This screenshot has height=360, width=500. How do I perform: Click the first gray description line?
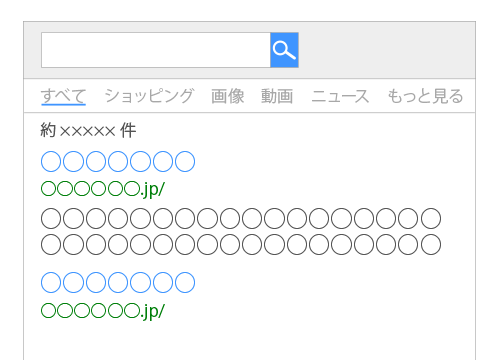[x=241, y=218]
